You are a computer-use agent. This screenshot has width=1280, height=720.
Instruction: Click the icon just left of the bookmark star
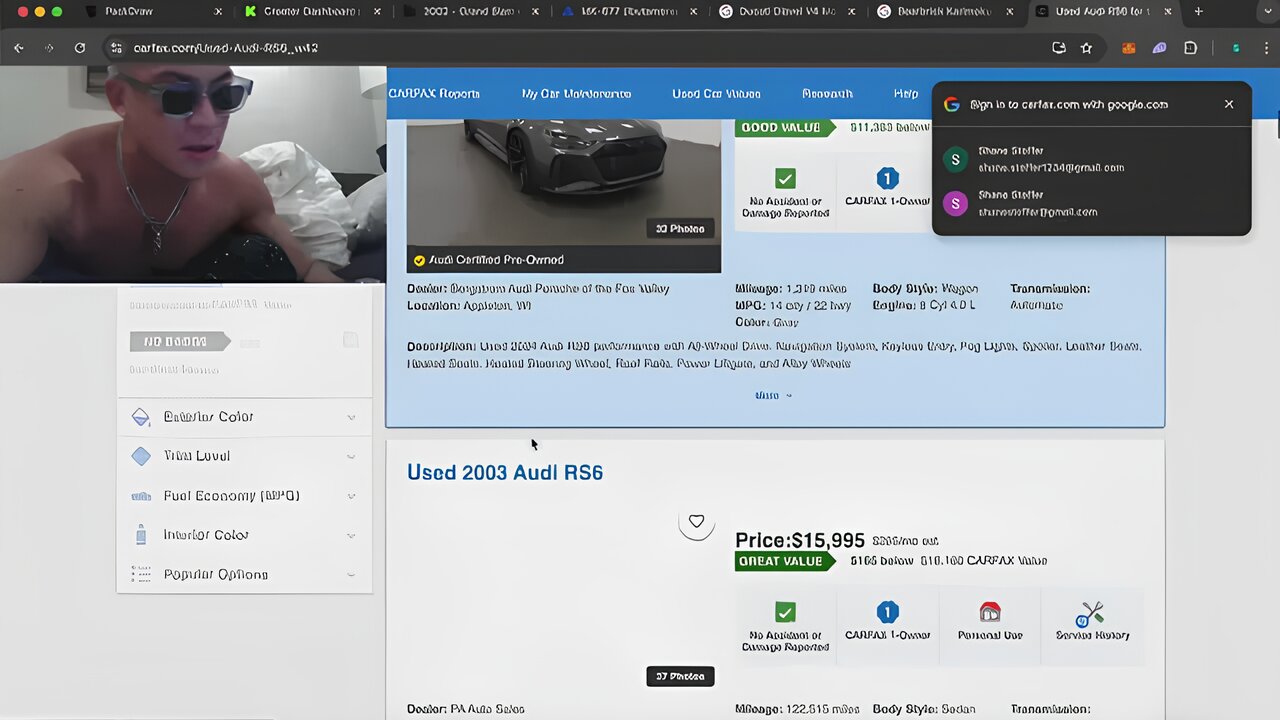1059,48
